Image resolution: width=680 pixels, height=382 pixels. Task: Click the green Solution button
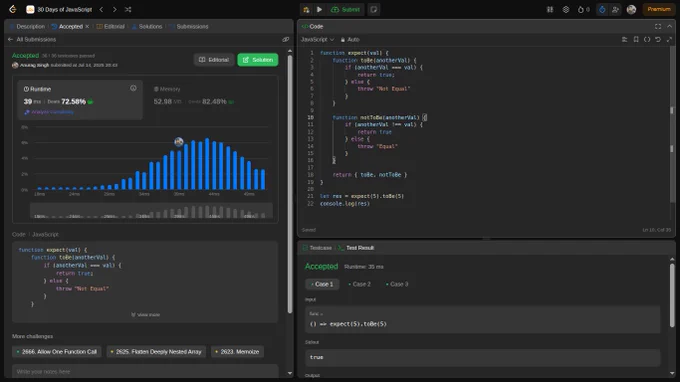click(258, 60)
